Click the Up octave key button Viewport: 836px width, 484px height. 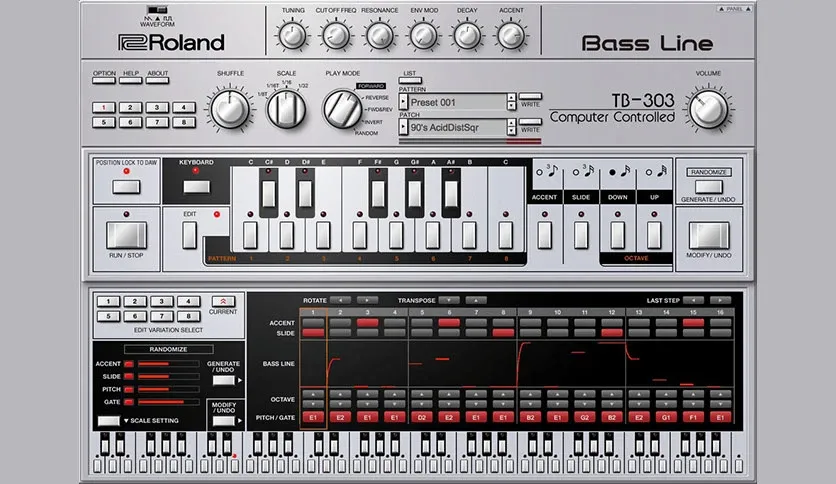pyautogui.click(x=654, y=236)
